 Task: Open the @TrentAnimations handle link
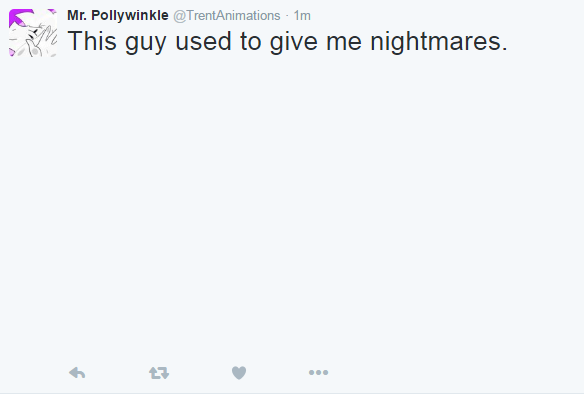click(x=227, y=16)
